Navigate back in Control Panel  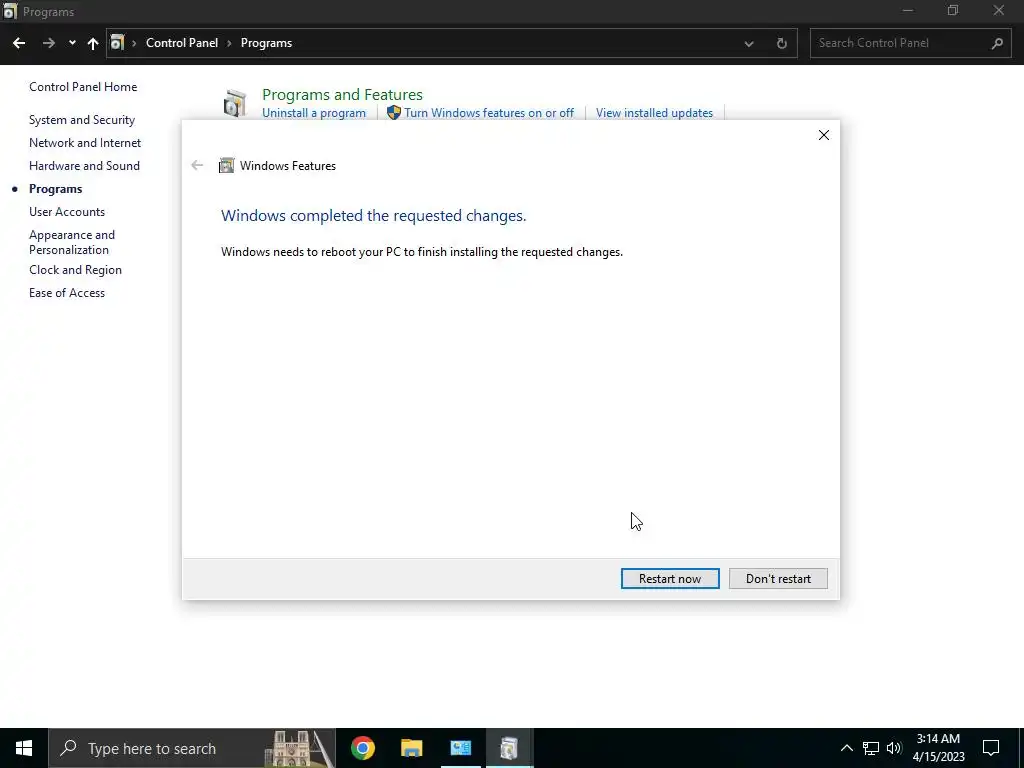(19, 43)
